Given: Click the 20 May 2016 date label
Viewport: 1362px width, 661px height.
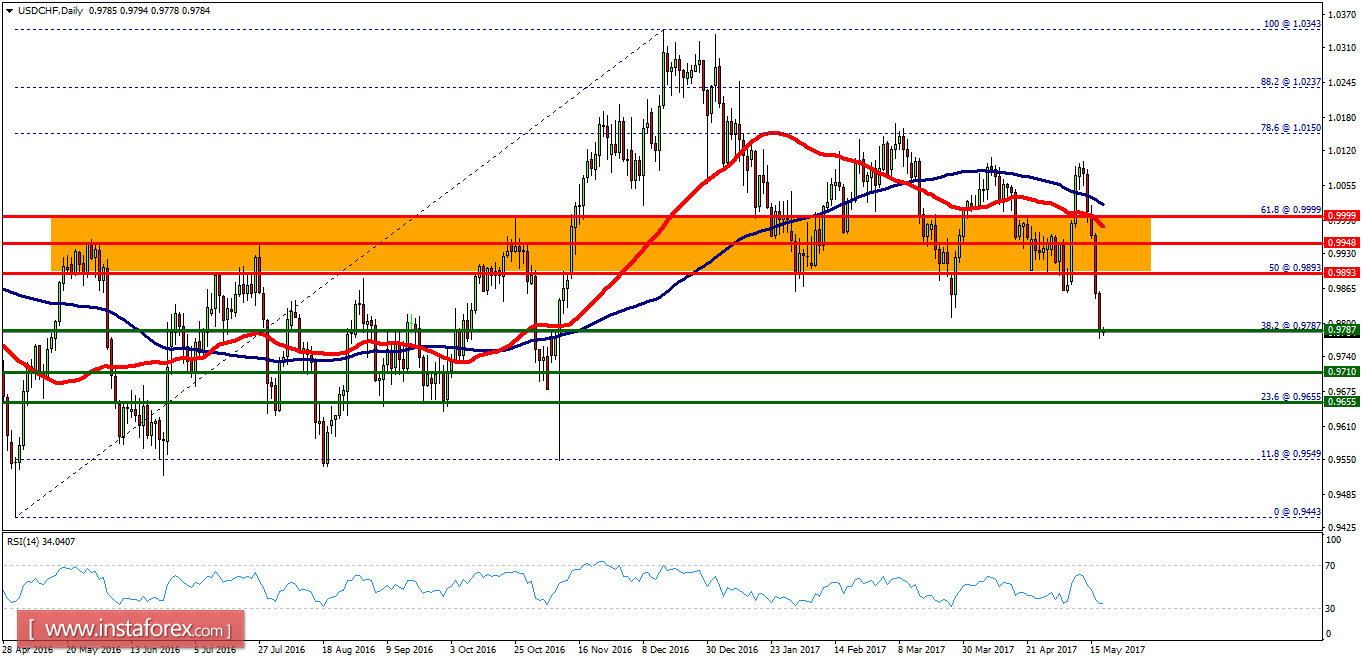Looking at the screenshot, I should pos(92,649).
